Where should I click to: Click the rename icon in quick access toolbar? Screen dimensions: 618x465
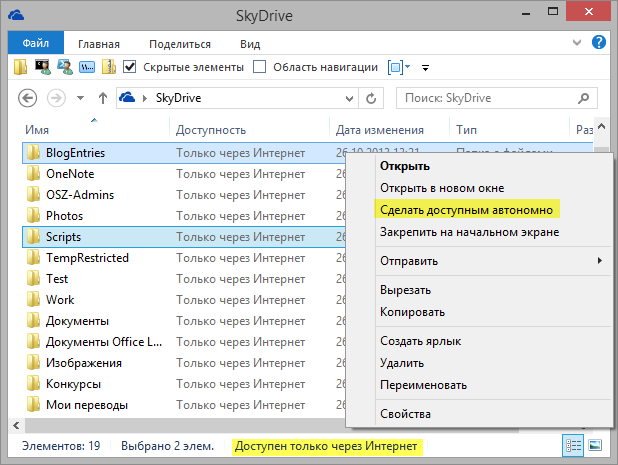[x=87, y=67]
